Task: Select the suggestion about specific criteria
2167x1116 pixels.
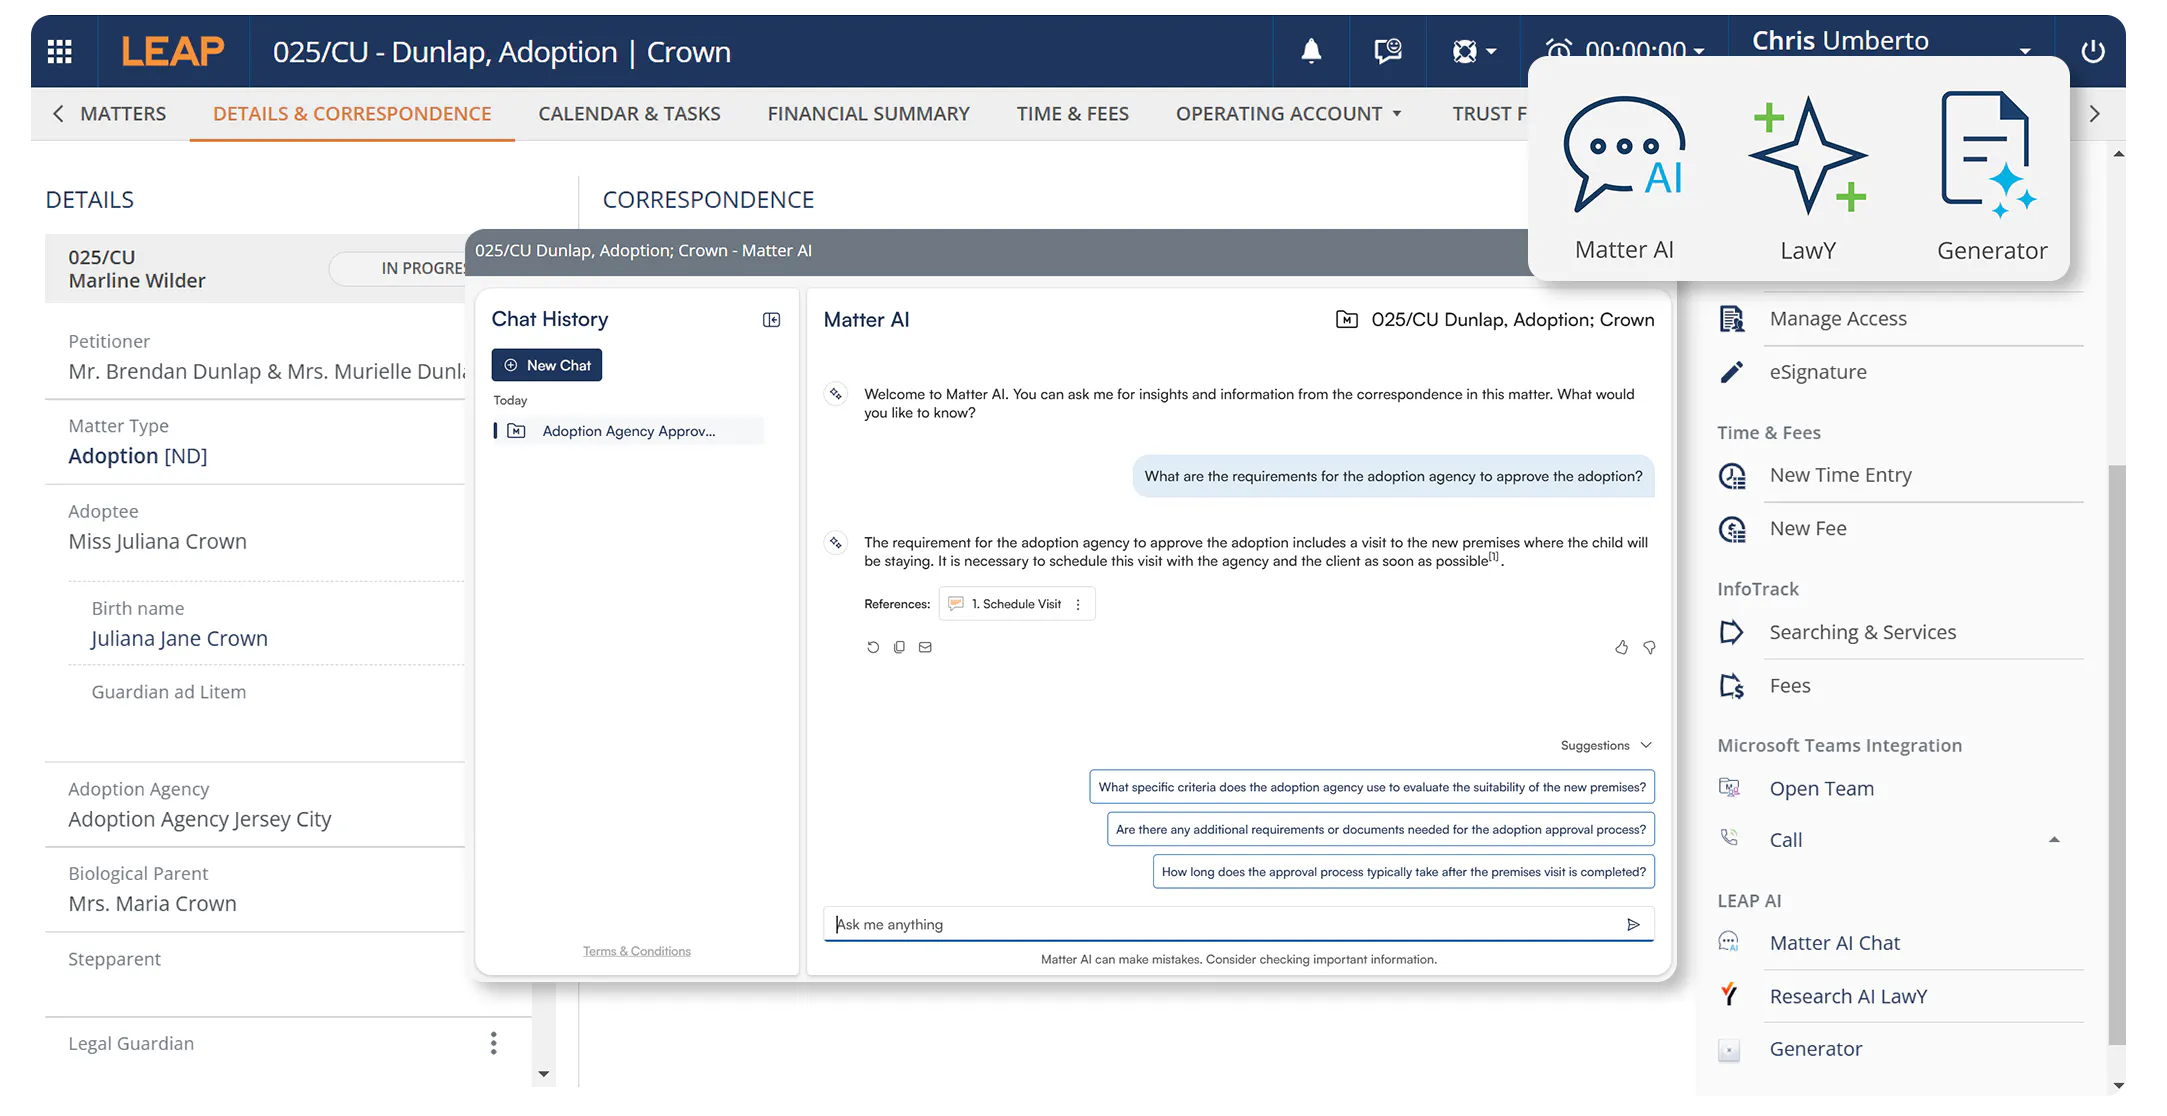Action: (1372, 787)
